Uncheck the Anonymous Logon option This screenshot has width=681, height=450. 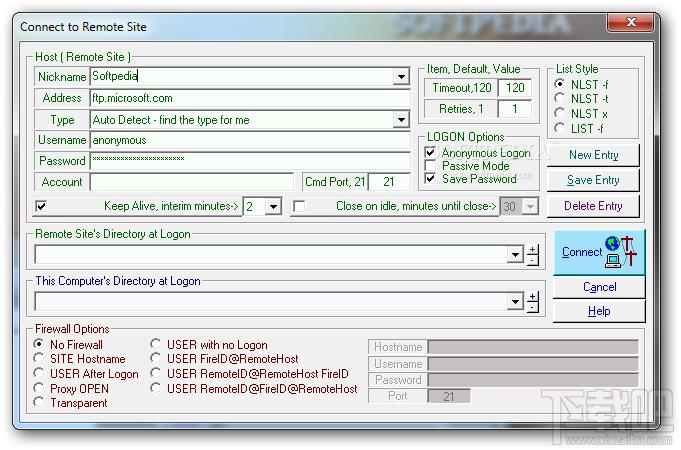[x=430, y=152]
